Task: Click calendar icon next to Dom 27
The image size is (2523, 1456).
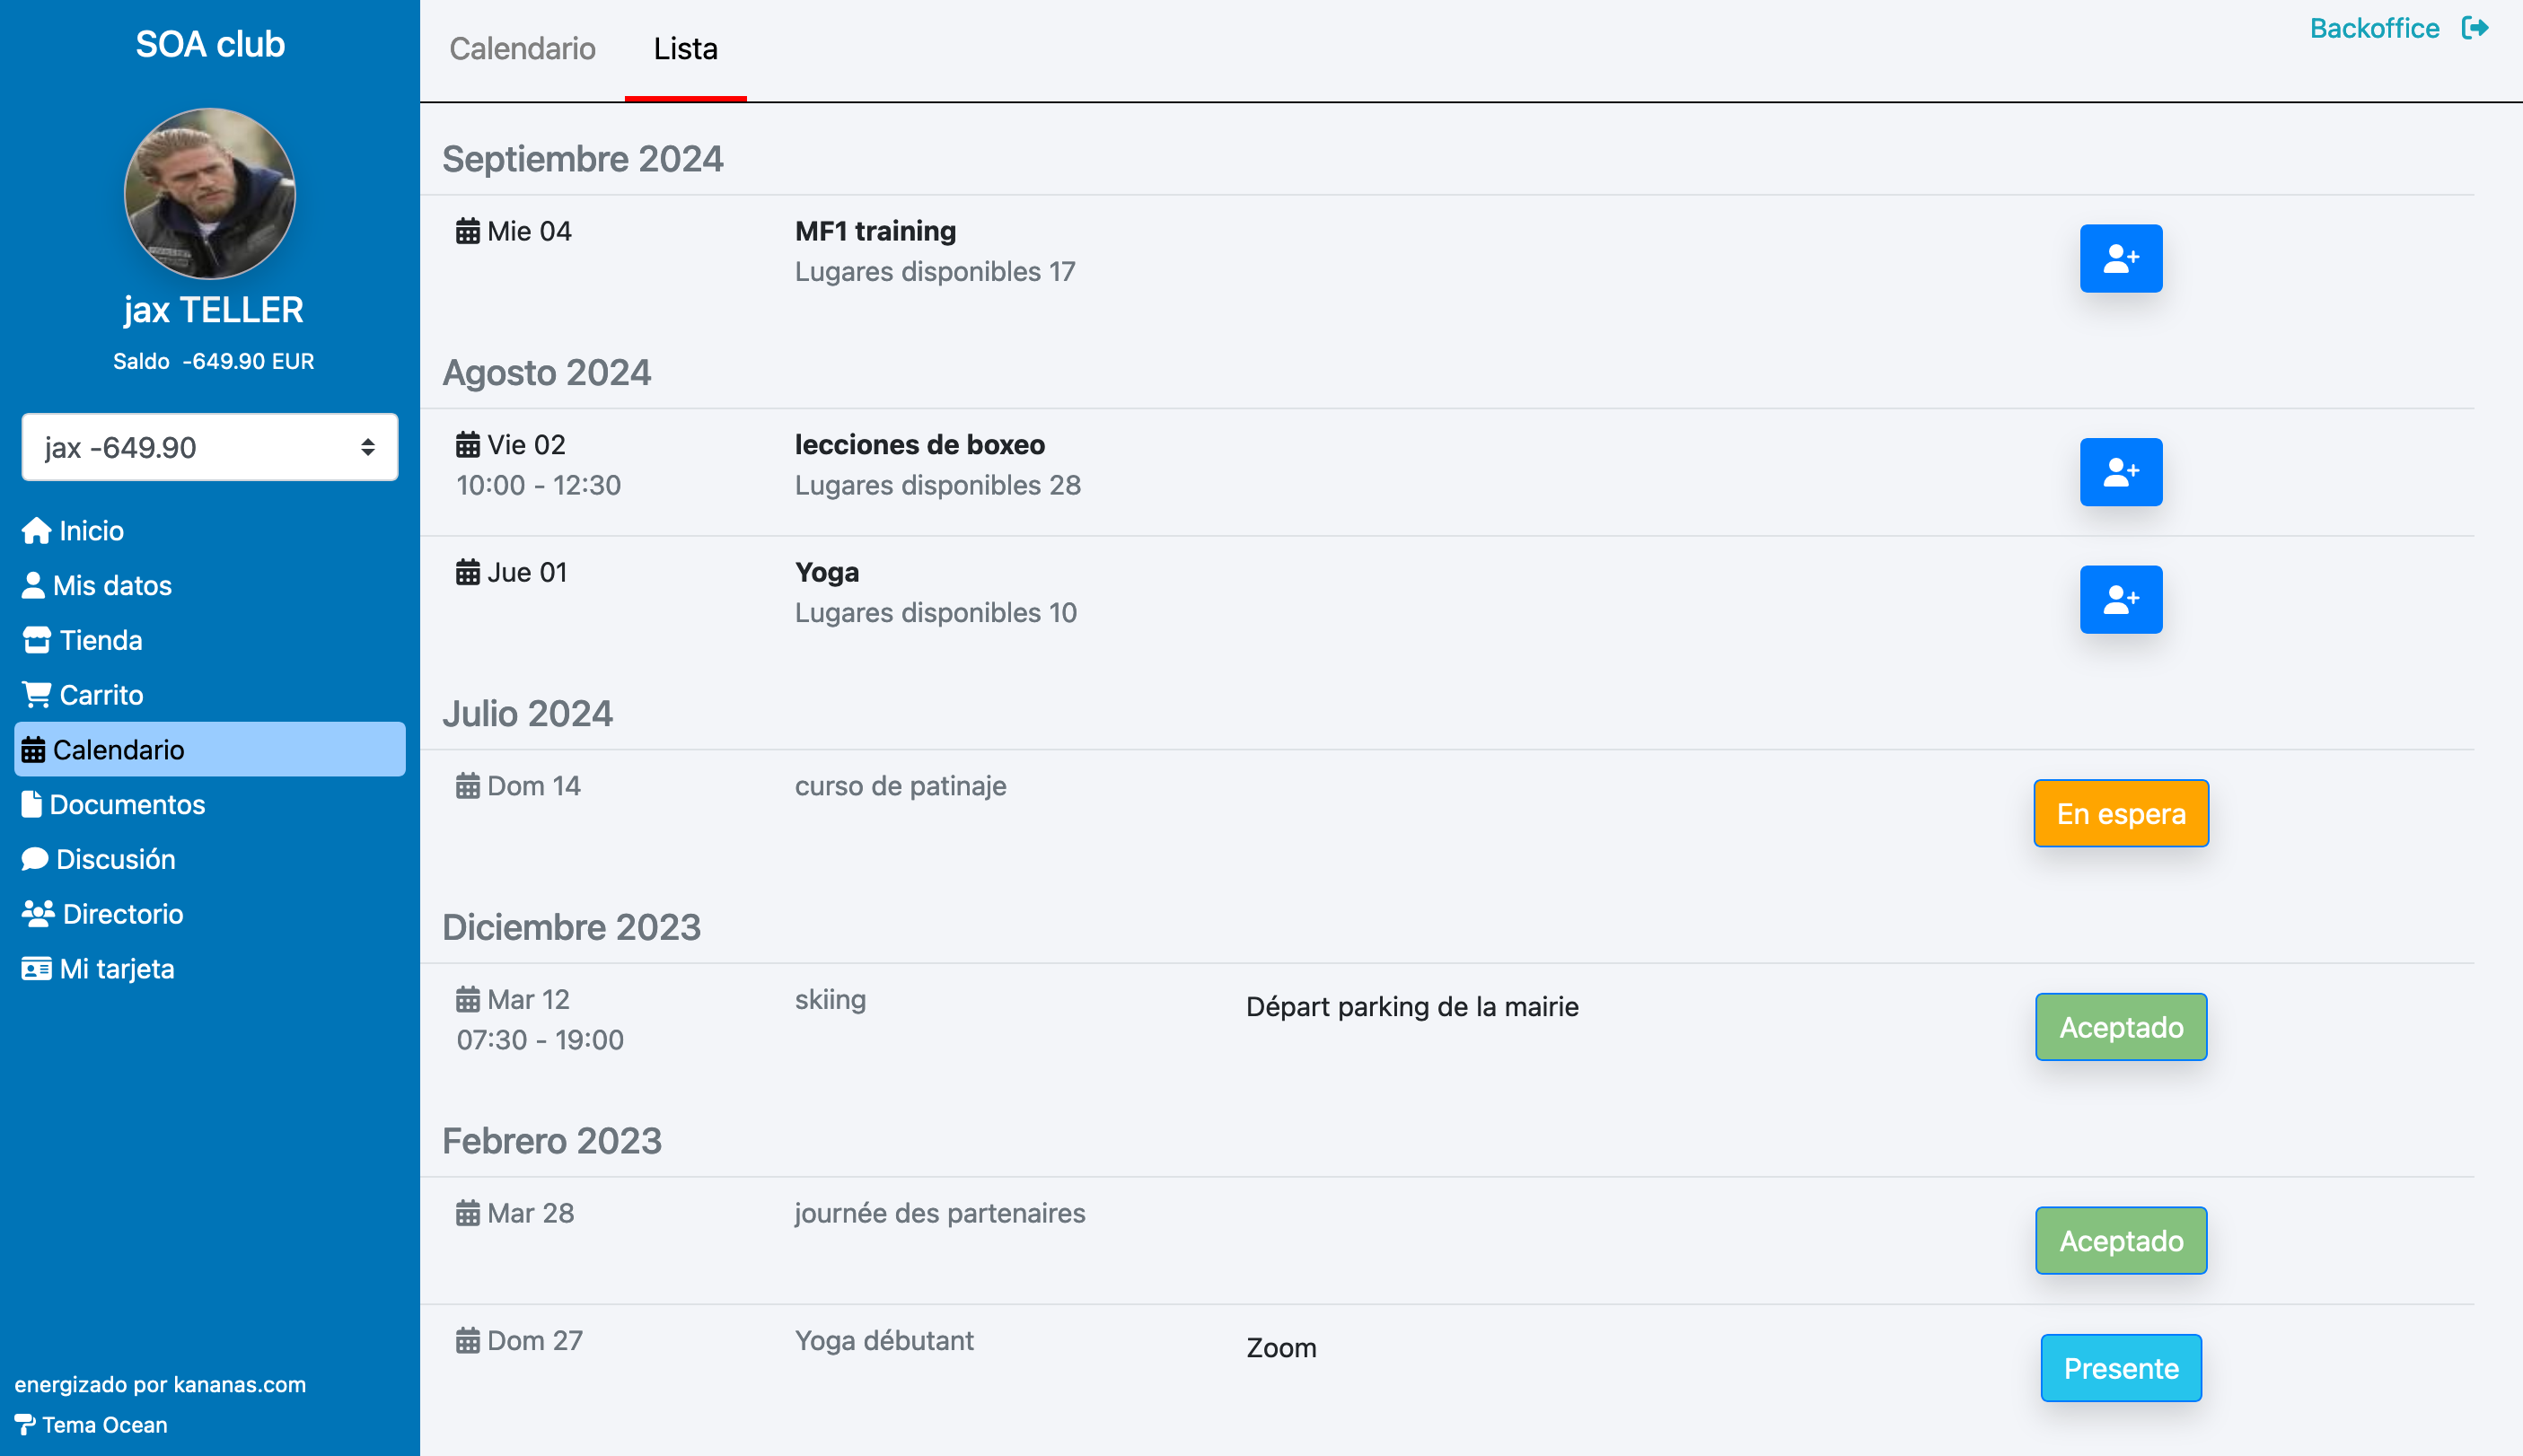Action: pos(468,1341)
